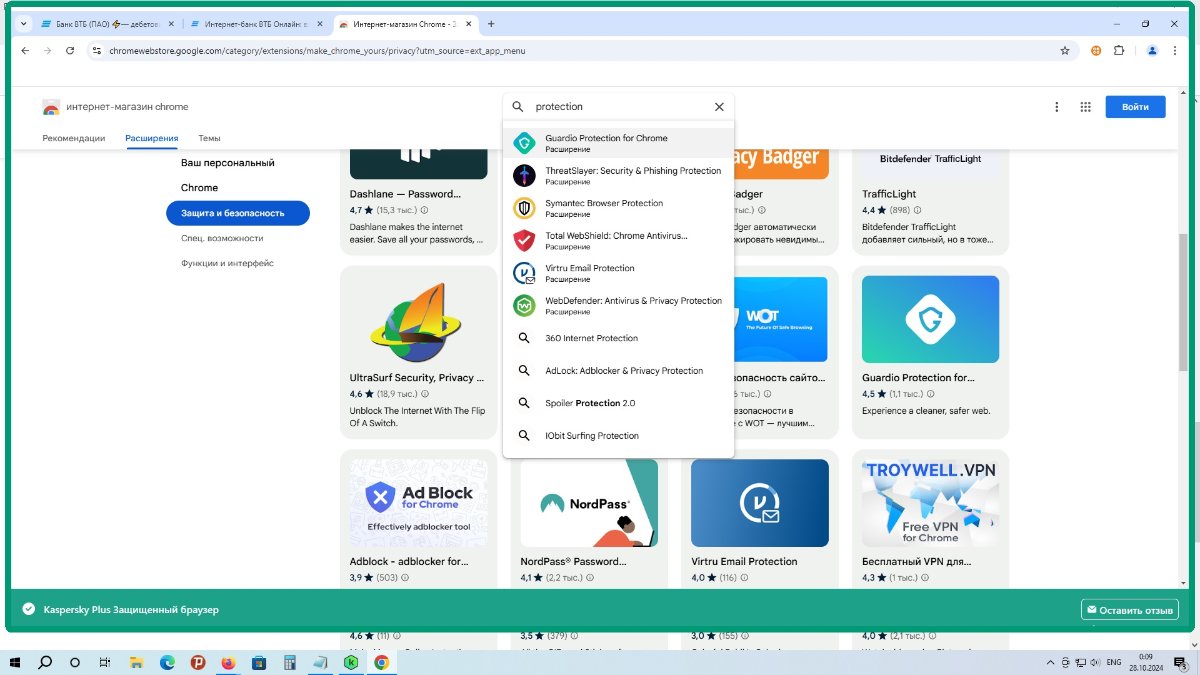
Task: Open the Темы tab
Action: pyautogui.click(x=209, y=138)
